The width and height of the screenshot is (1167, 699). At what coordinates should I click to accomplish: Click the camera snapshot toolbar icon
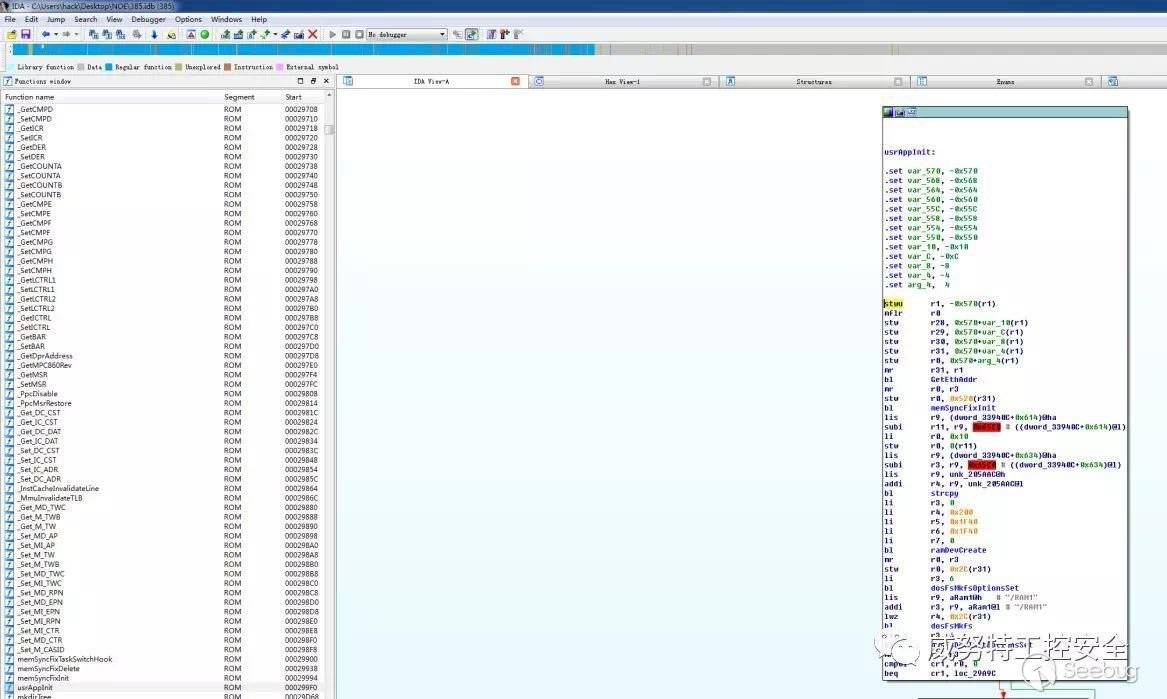point(298,34)
